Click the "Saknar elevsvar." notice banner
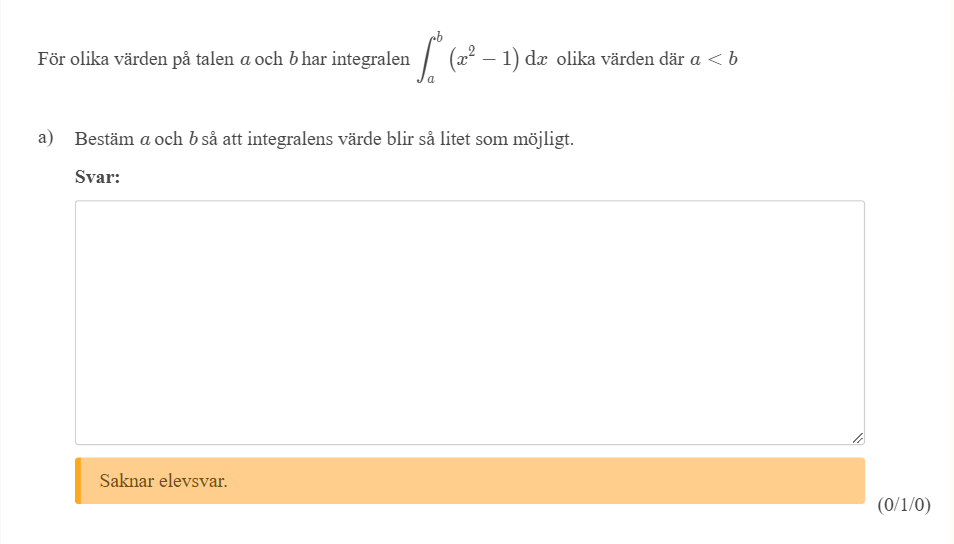Image resolution: width=954 pixels, height=544 pixels. click(469, 481)
